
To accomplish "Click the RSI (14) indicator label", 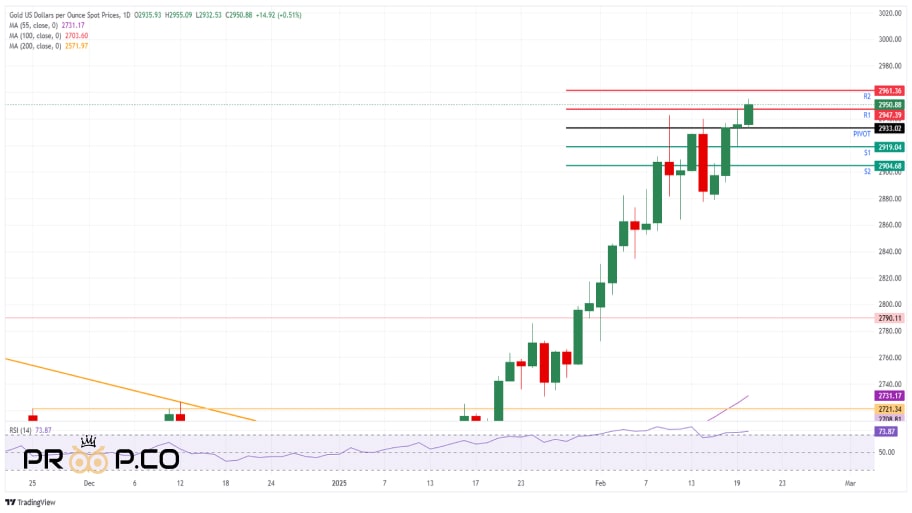I will coord(20,430).
